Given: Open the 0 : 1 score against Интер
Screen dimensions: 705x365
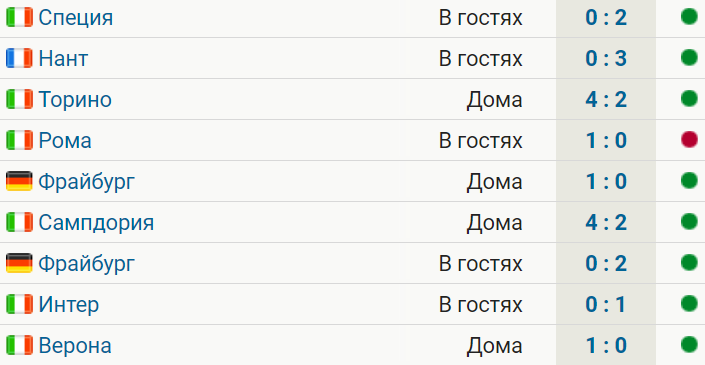Looking at the screenshot, I should pyautogui.click(x=606, y=304).
